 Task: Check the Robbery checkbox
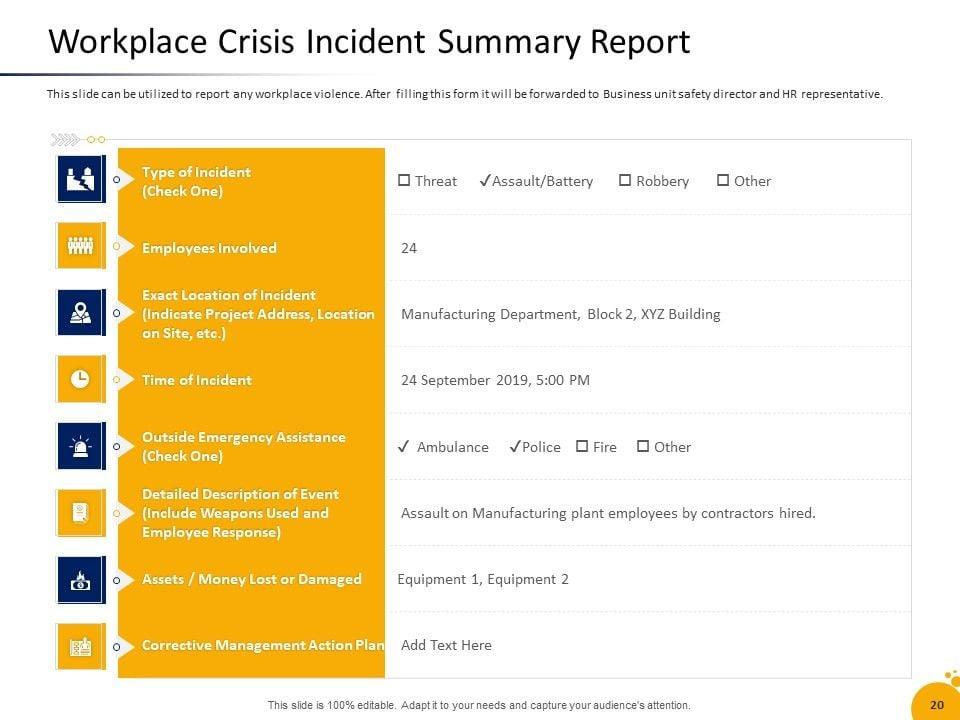tap(625, 181)
